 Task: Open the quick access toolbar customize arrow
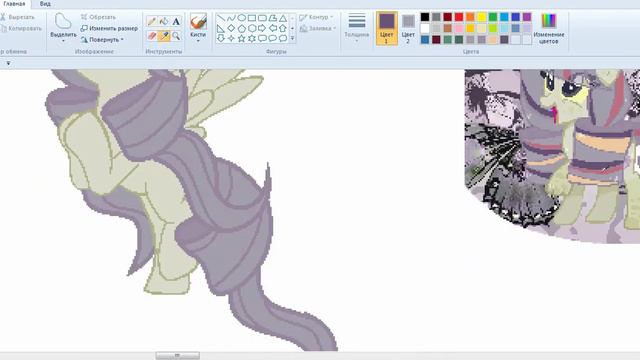pyautogui.click(x=8, y=63)
